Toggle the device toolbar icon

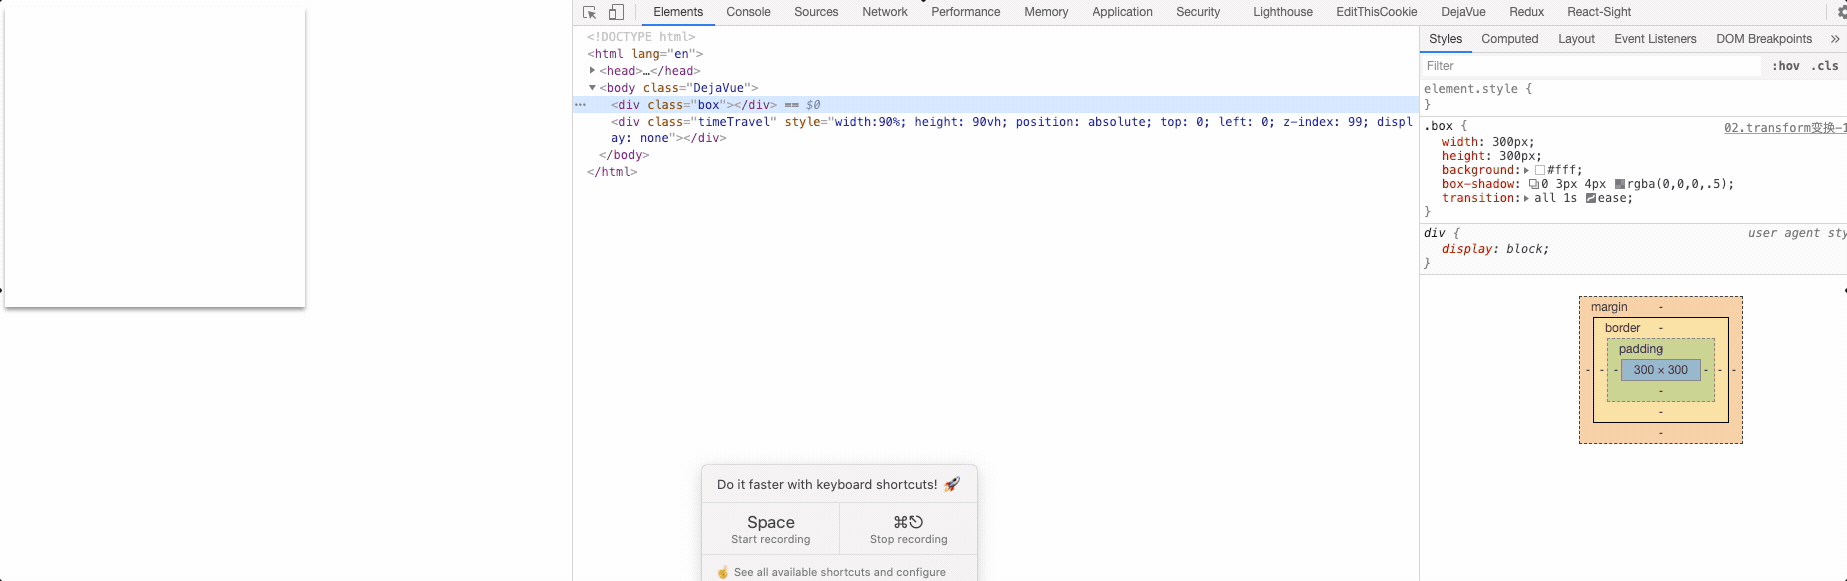616,12
